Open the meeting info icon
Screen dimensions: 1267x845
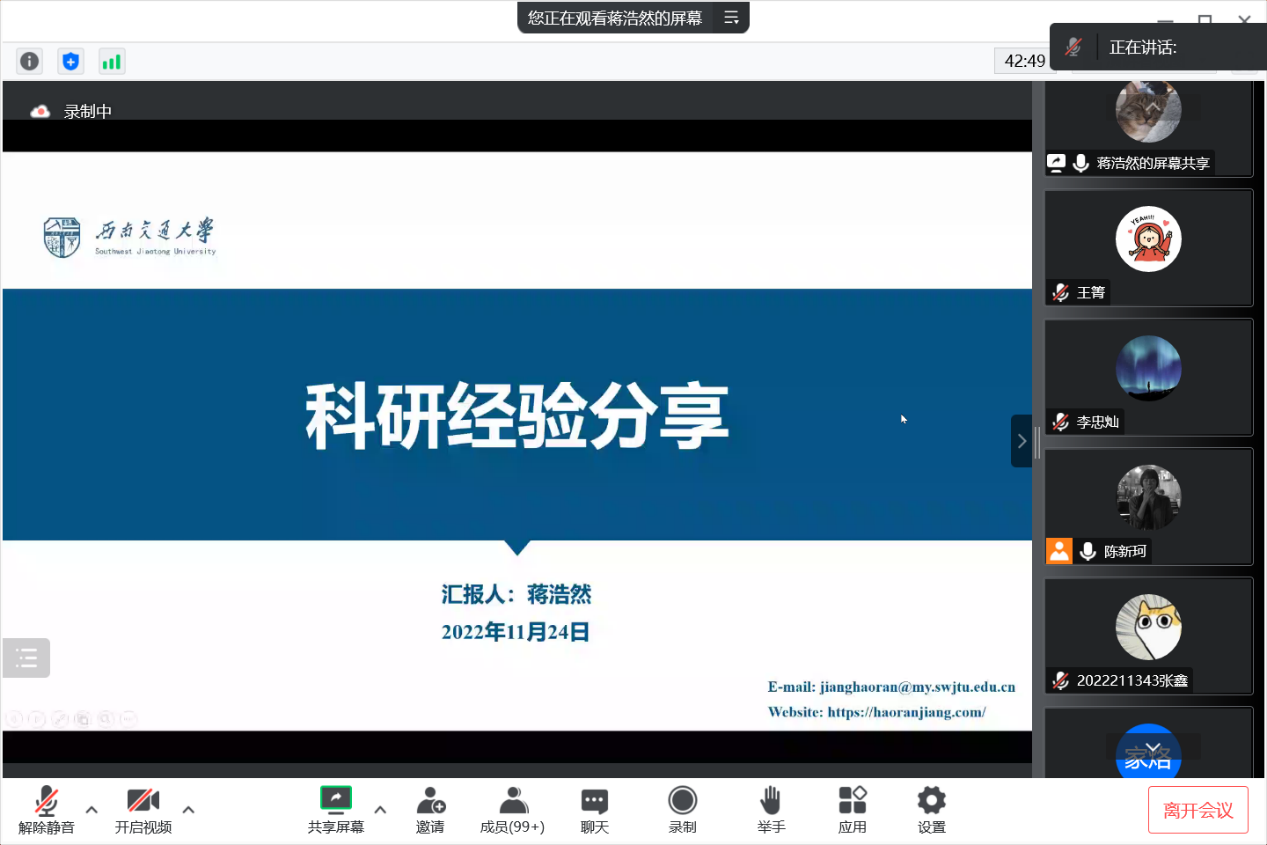pos(29,61)
